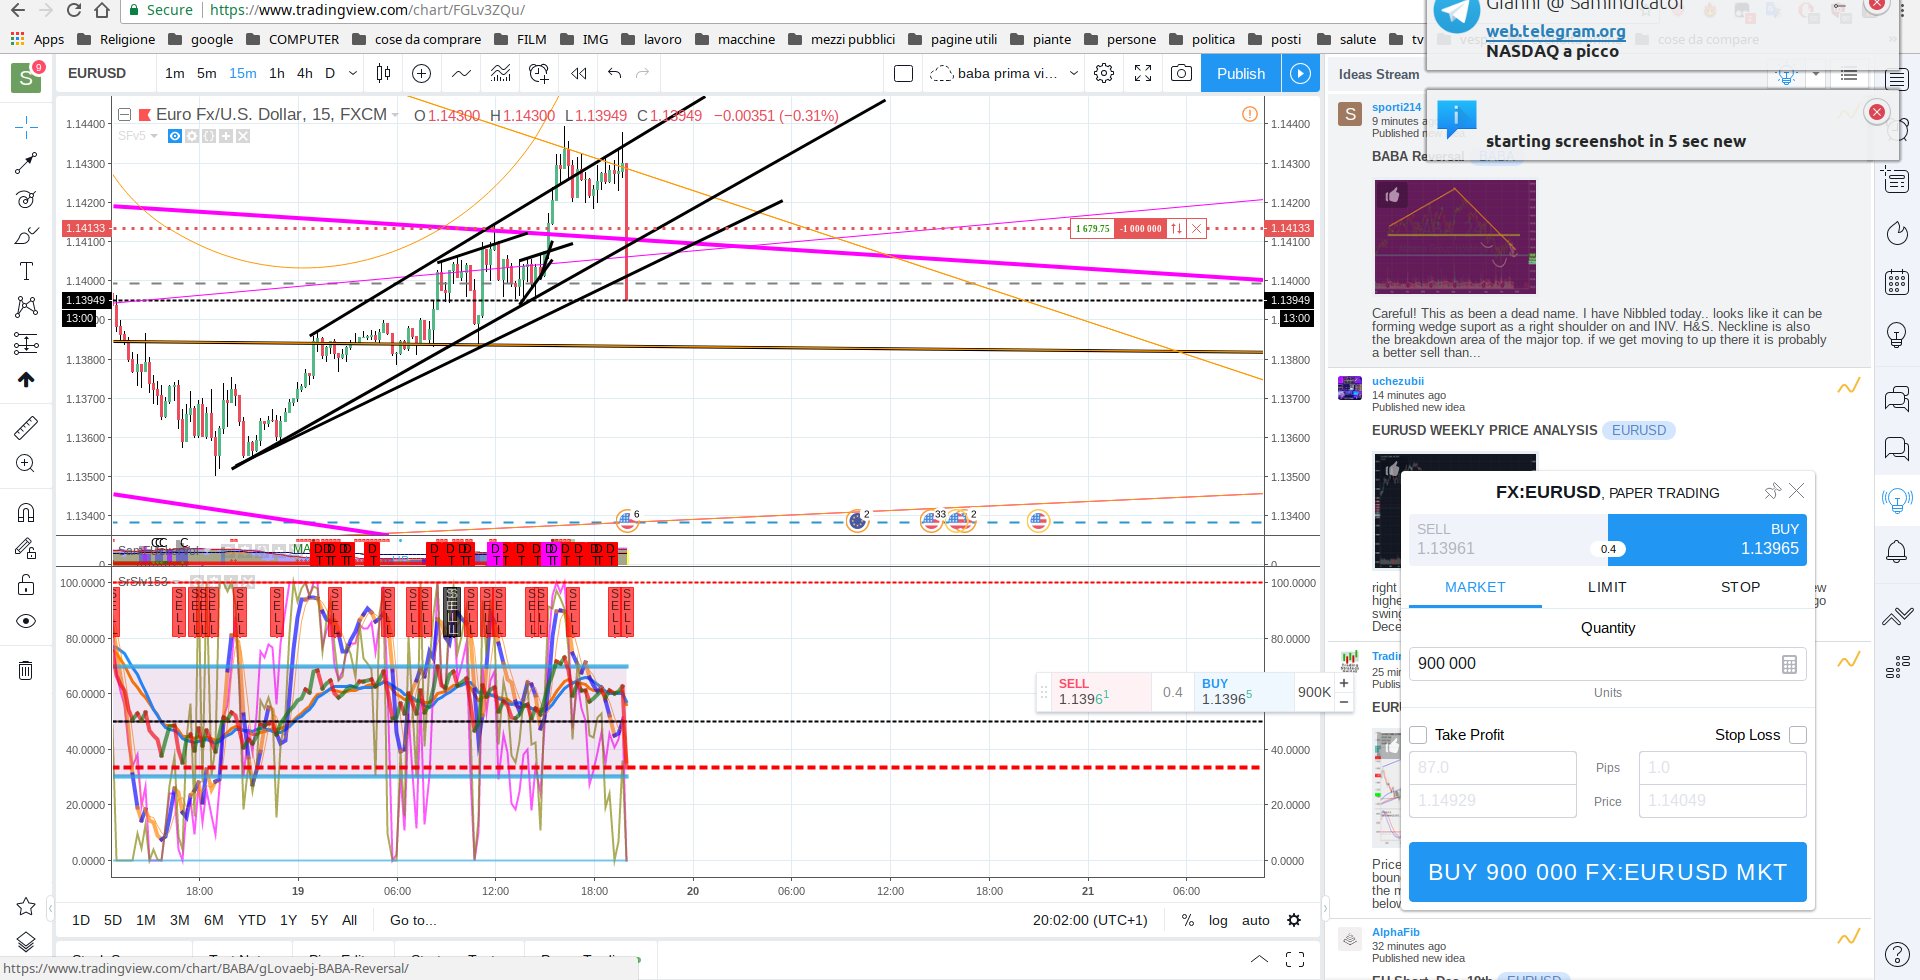This screenshot has height=980, width=1920.
Task: Enable the Take Profit checkbox
Action: pos(1418,735)
